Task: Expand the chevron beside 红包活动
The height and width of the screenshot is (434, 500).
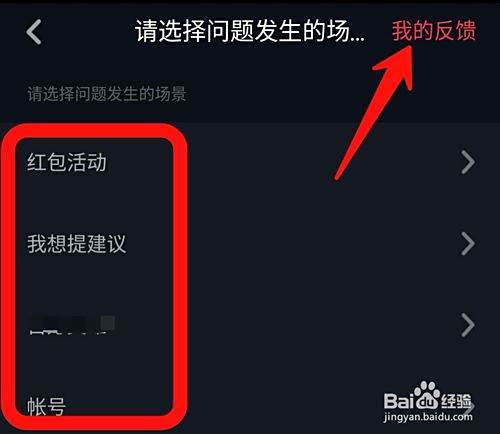Action: [468, 162]
